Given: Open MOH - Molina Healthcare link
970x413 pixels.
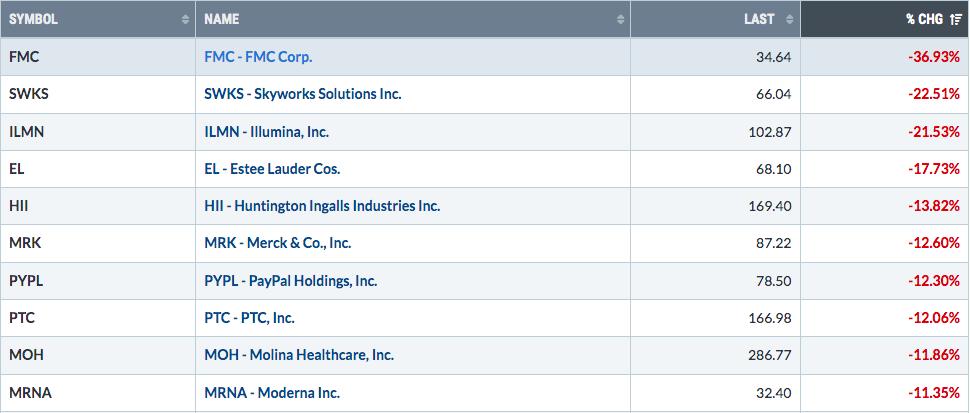Looking at the screenshot, I should pyautogui.click(x=299, y=355).
